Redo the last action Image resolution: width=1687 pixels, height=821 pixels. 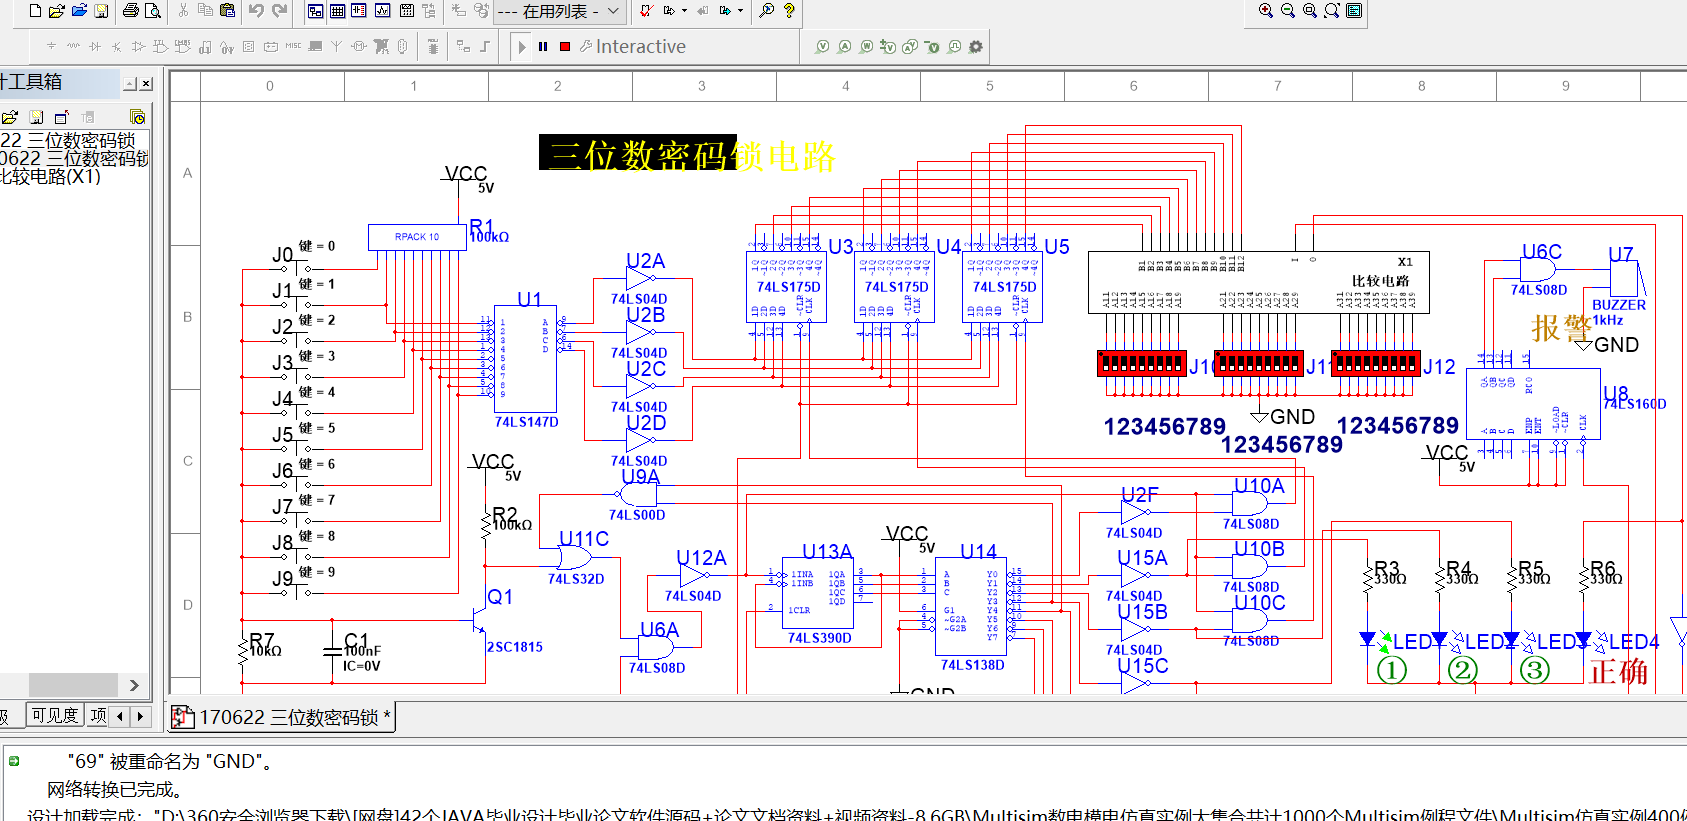pos(279,11)
